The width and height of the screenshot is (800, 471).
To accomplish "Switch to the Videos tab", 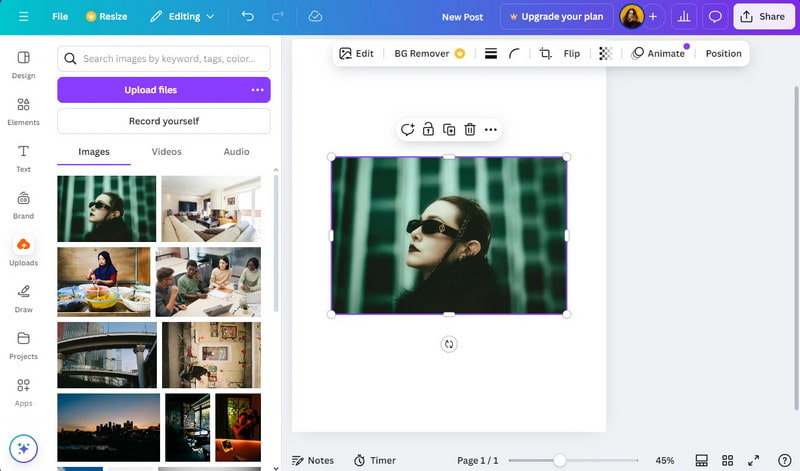I will [x=166, y=152].
